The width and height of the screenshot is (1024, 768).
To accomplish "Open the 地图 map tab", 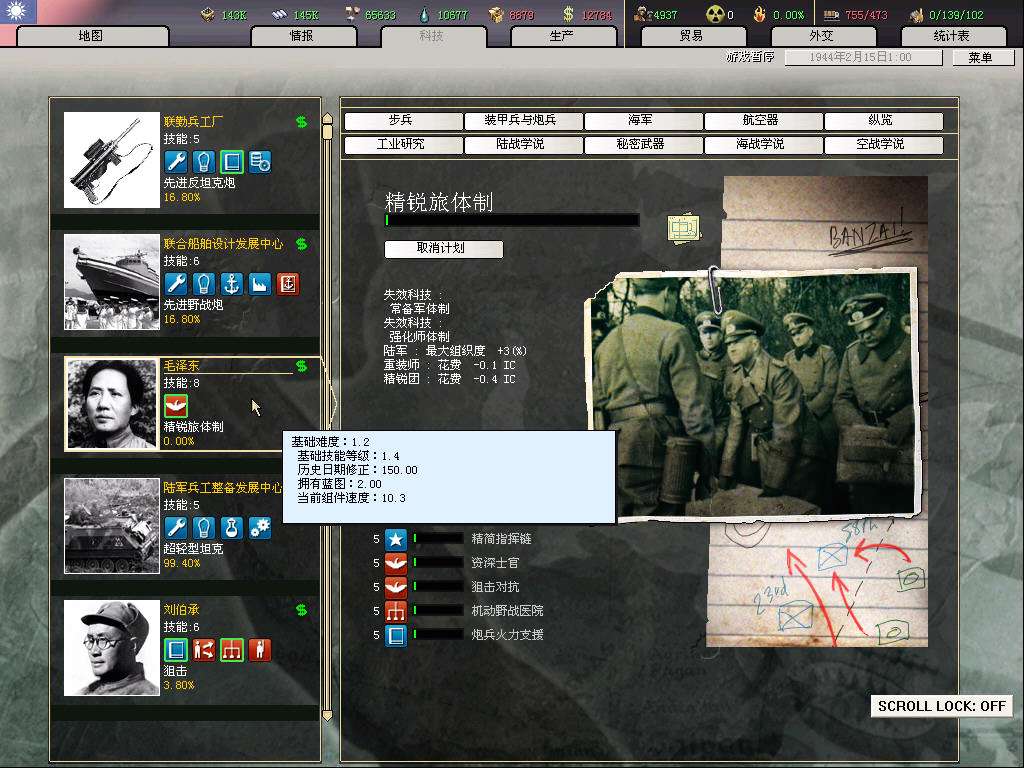I will click(92, 36).
